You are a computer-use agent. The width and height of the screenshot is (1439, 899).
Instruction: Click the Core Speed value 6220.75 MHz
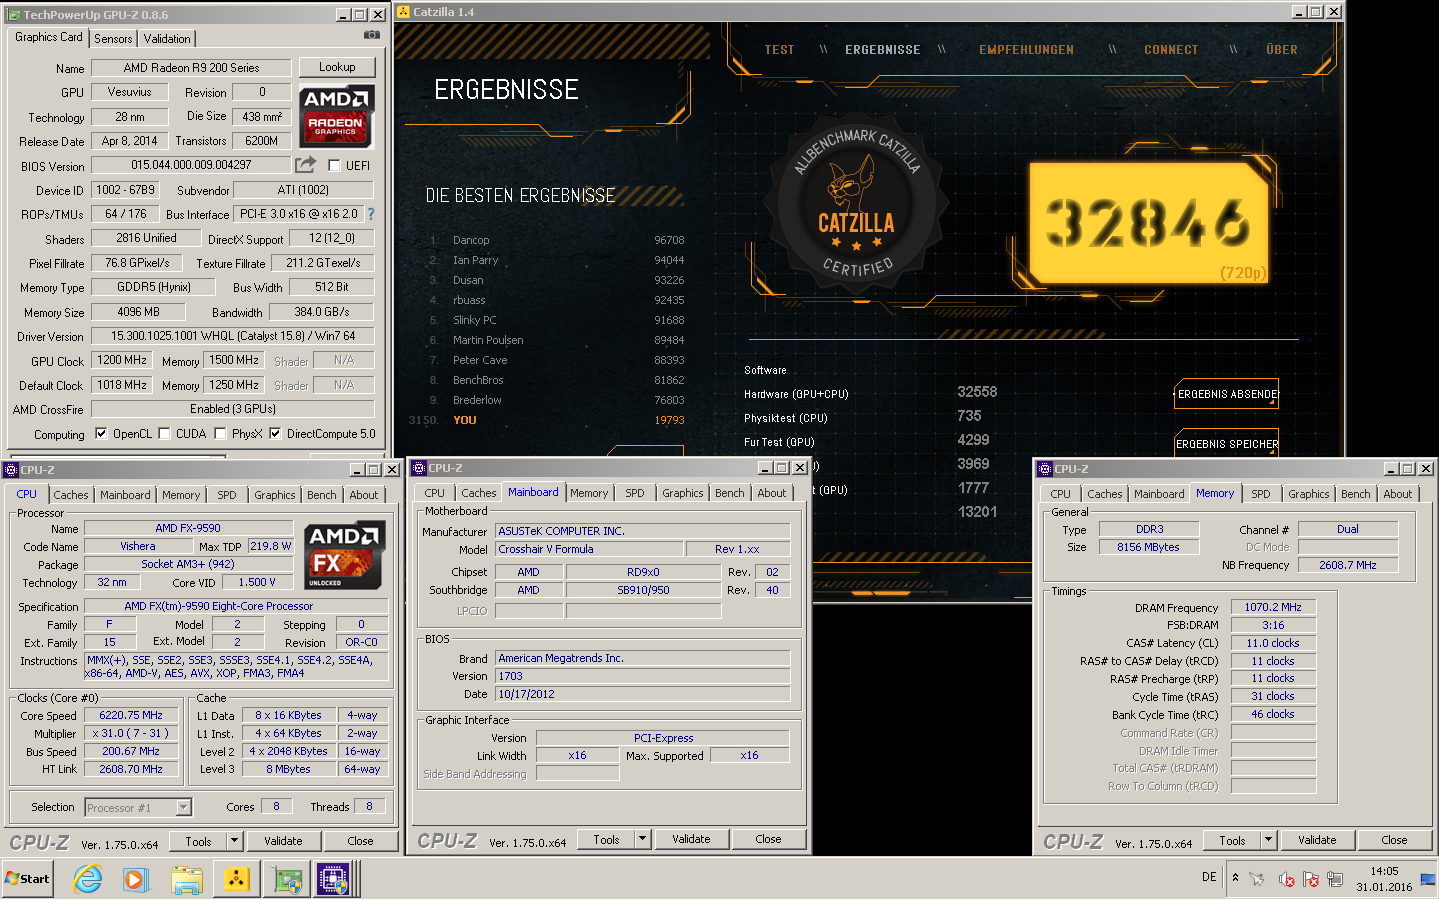[131, 715]
